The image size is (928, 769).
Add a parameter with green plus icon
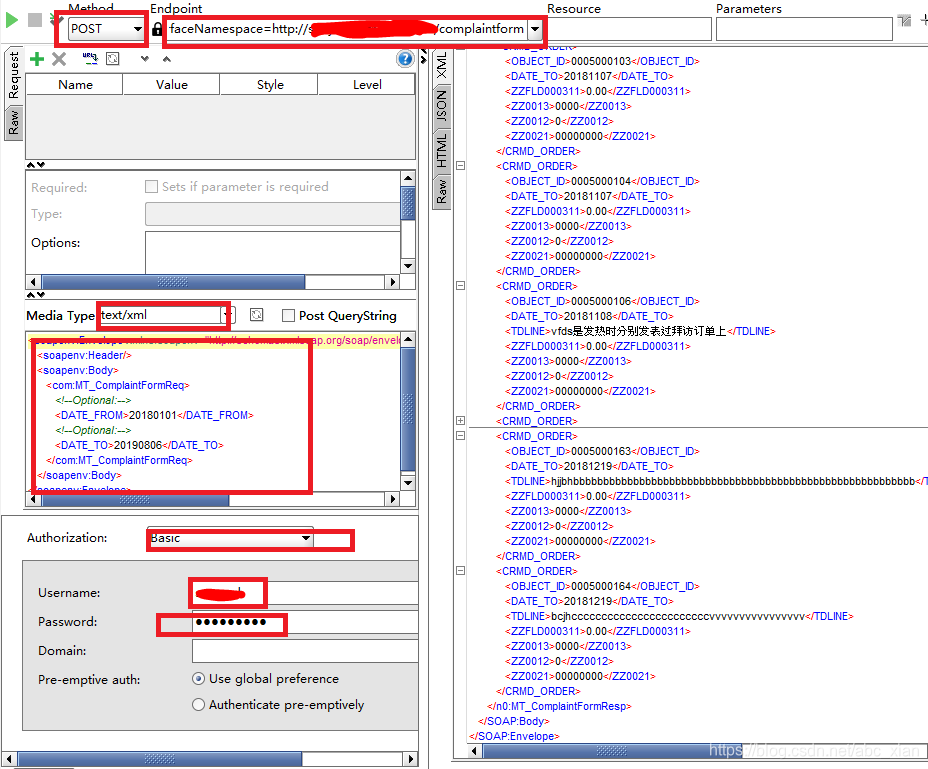click(36, 59)
